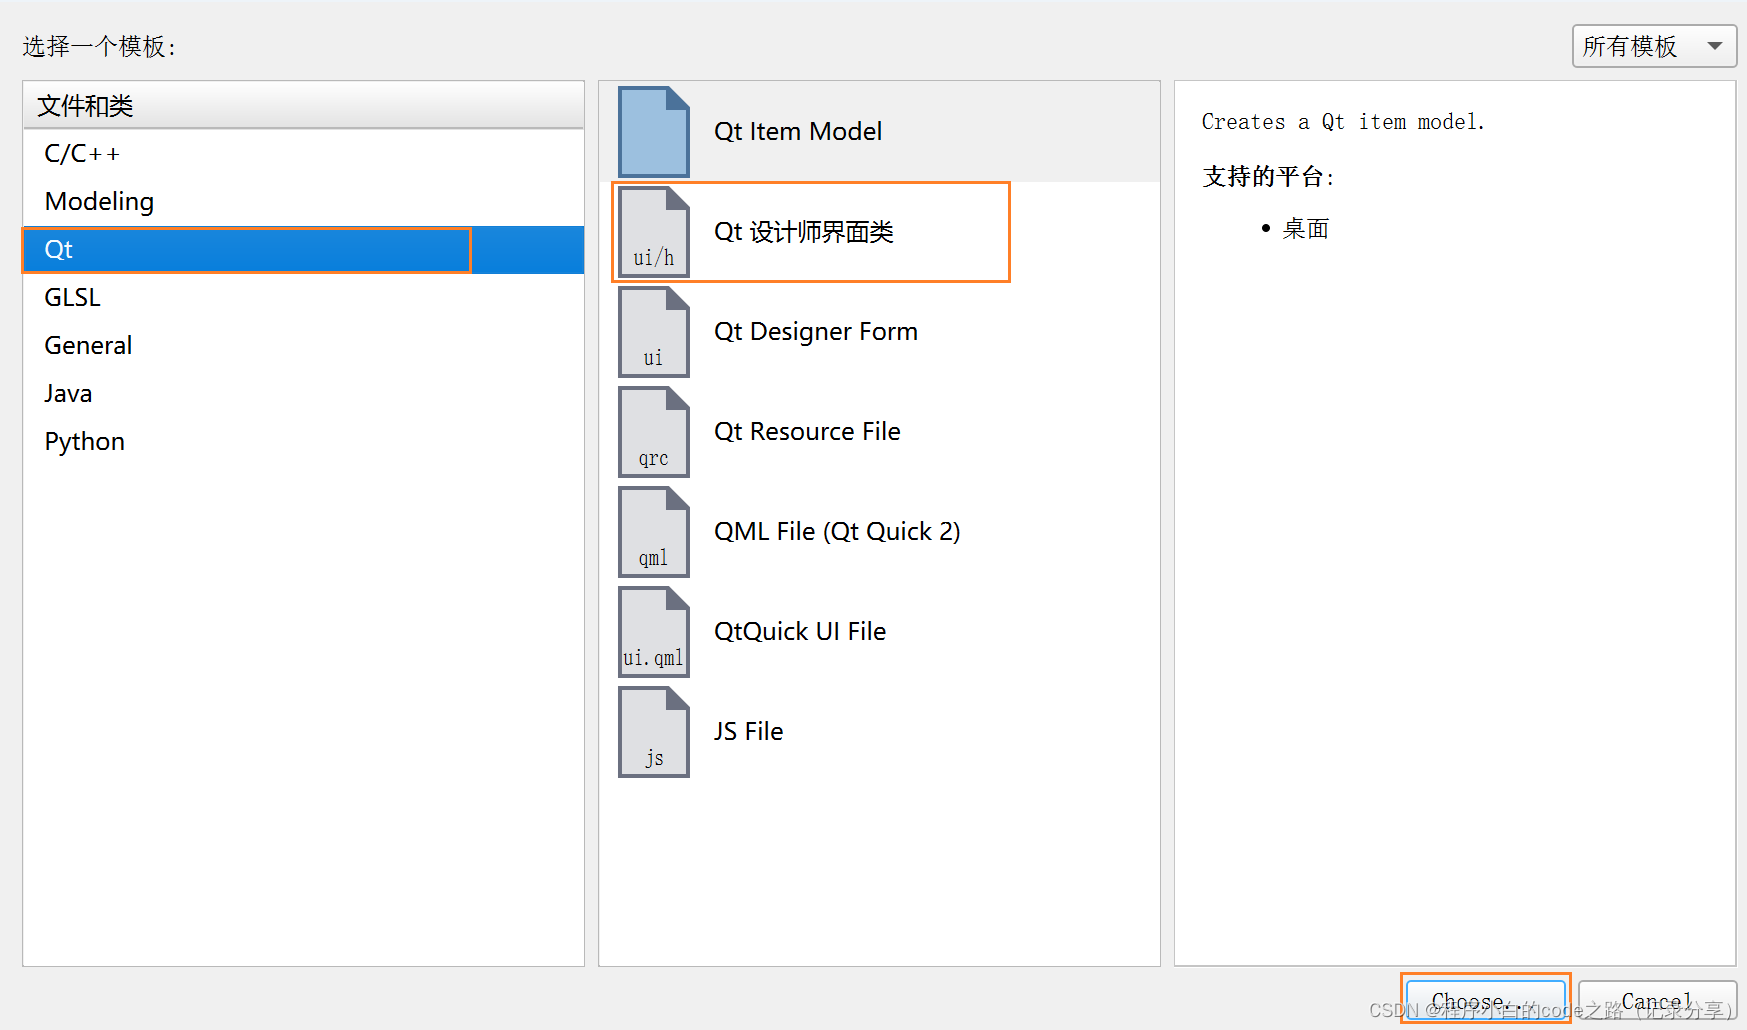Screen dimensions: 1747x1030
Task: Choose the Qt Item Model template
Action: point(879,132)
